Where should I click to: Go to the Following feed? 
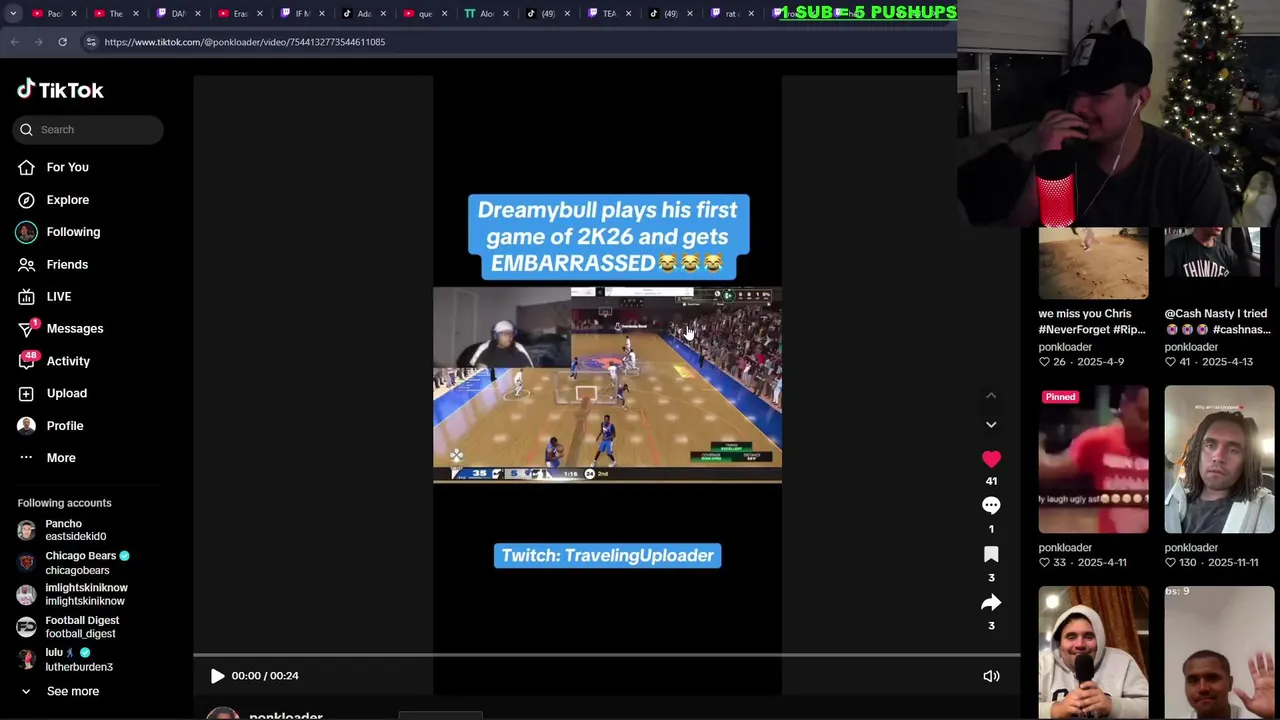click(x=73, y=232)
